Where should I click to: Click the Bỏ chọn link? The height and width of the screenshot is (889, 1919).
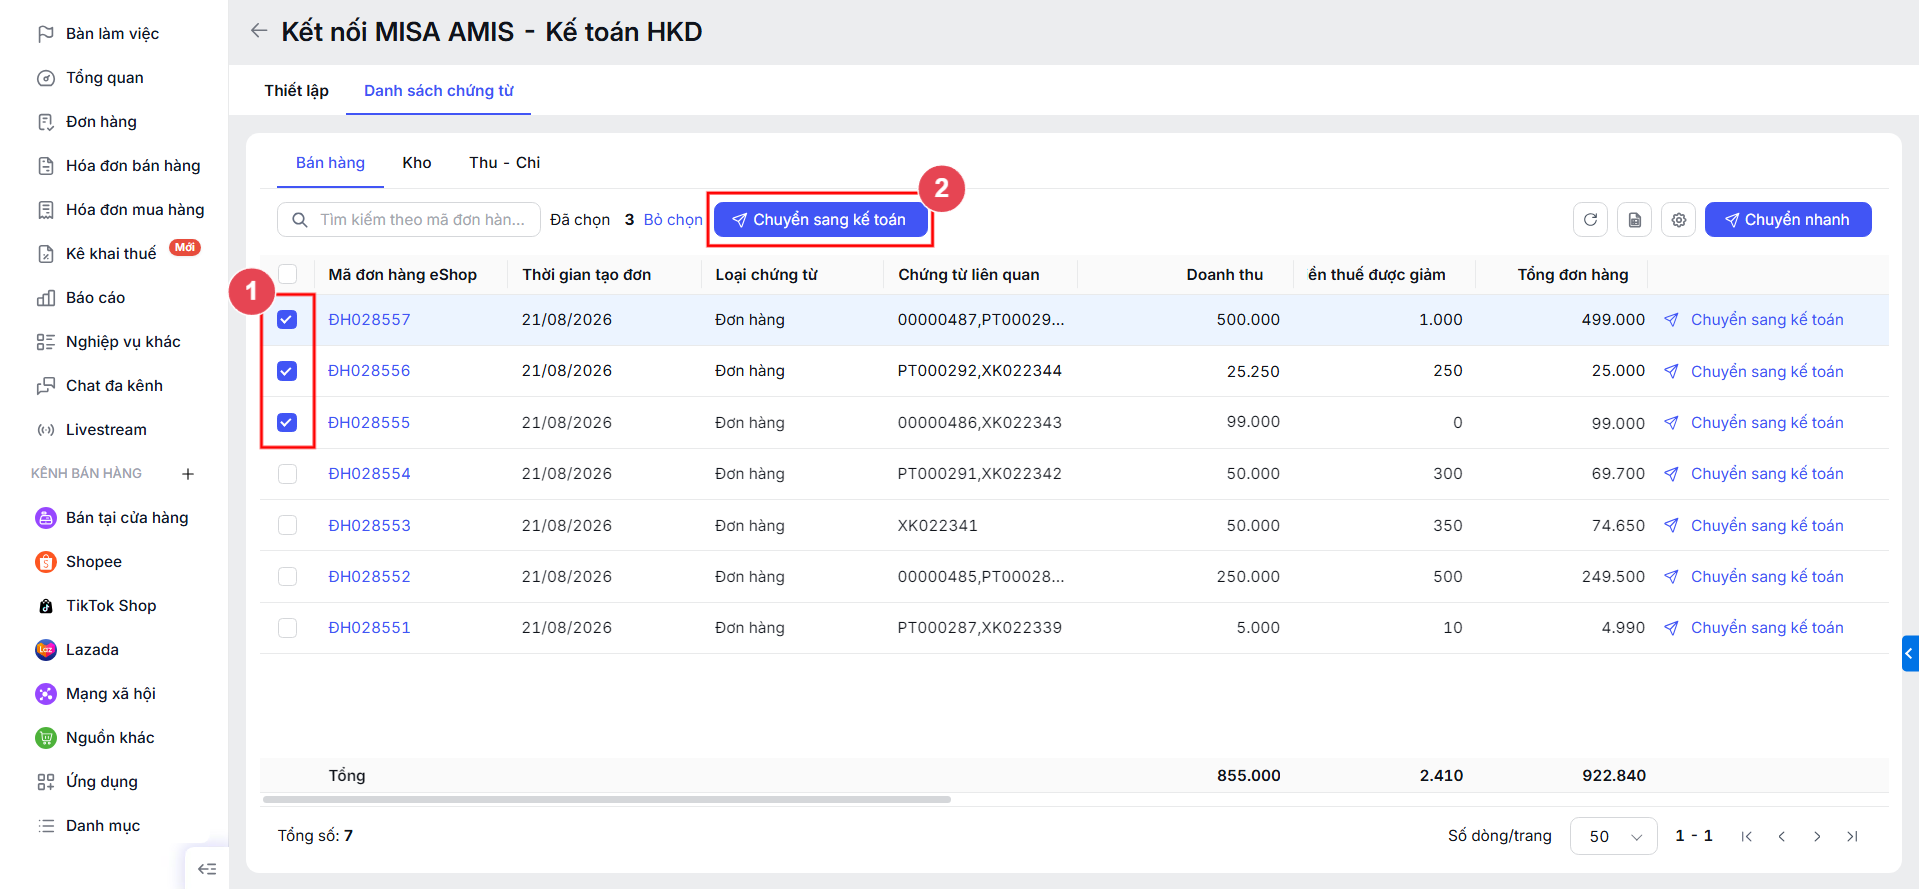[x=673, y=219]
